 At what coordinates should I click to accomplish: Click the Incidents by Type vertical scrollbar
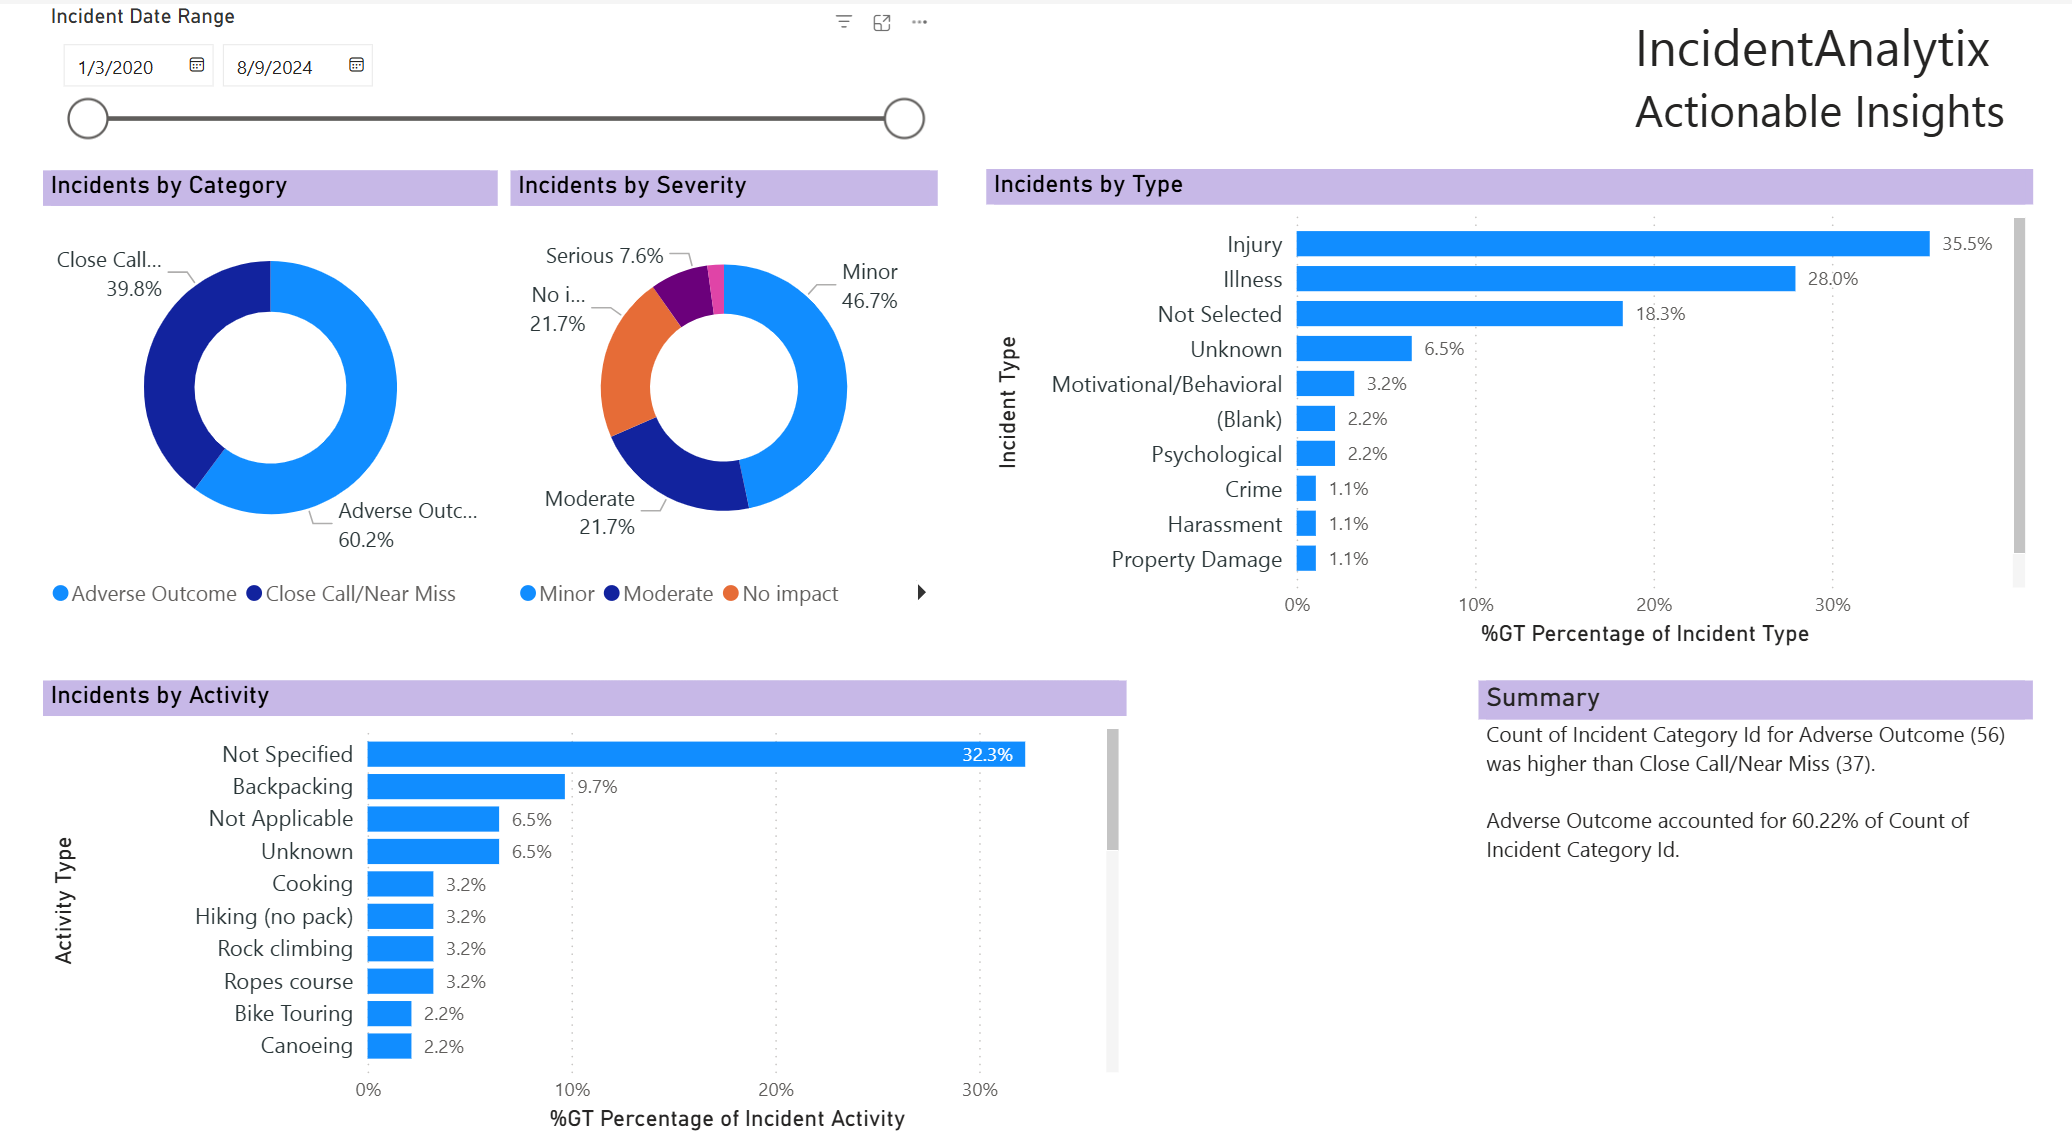tap(2019, 385)
